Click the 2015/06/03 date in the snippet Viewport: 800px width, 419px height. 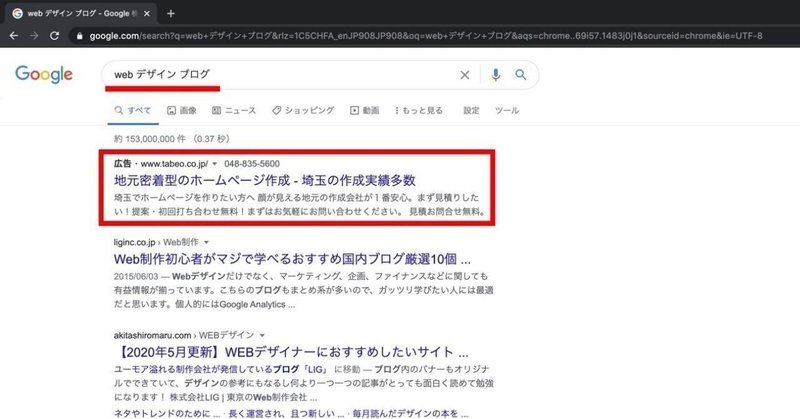click(136, 276)
